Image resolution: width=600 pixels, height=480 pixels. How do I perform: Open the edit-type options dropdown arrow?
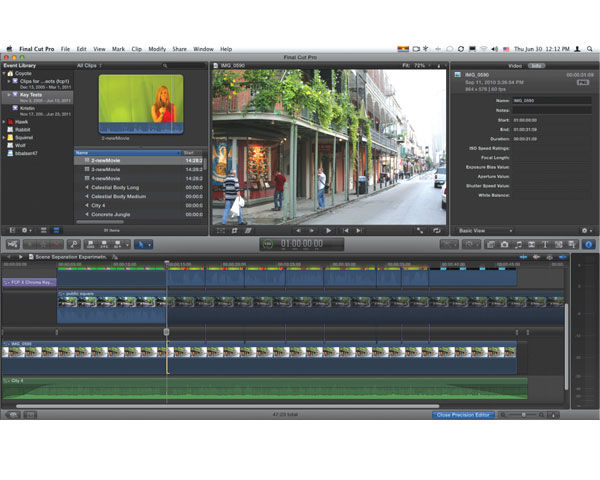tap(127, 244)
